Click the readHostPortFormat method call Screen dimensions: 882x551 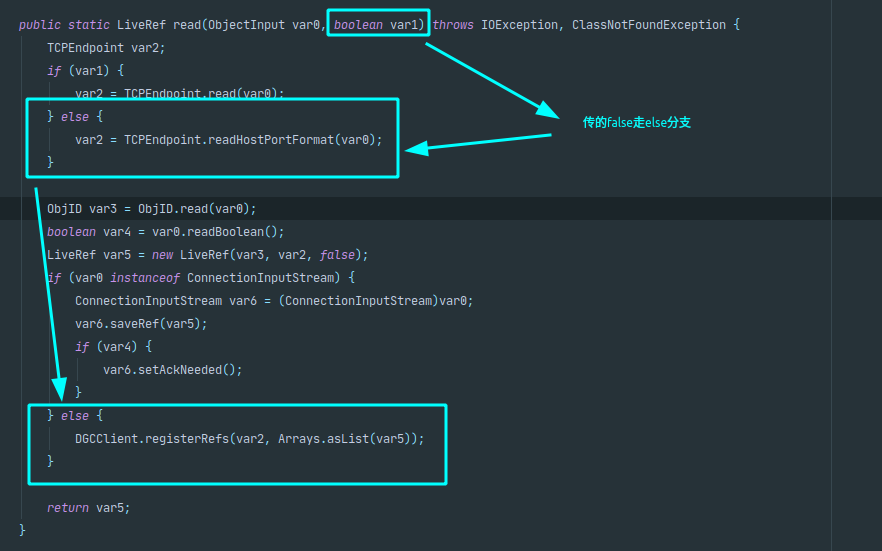point(270,140)
